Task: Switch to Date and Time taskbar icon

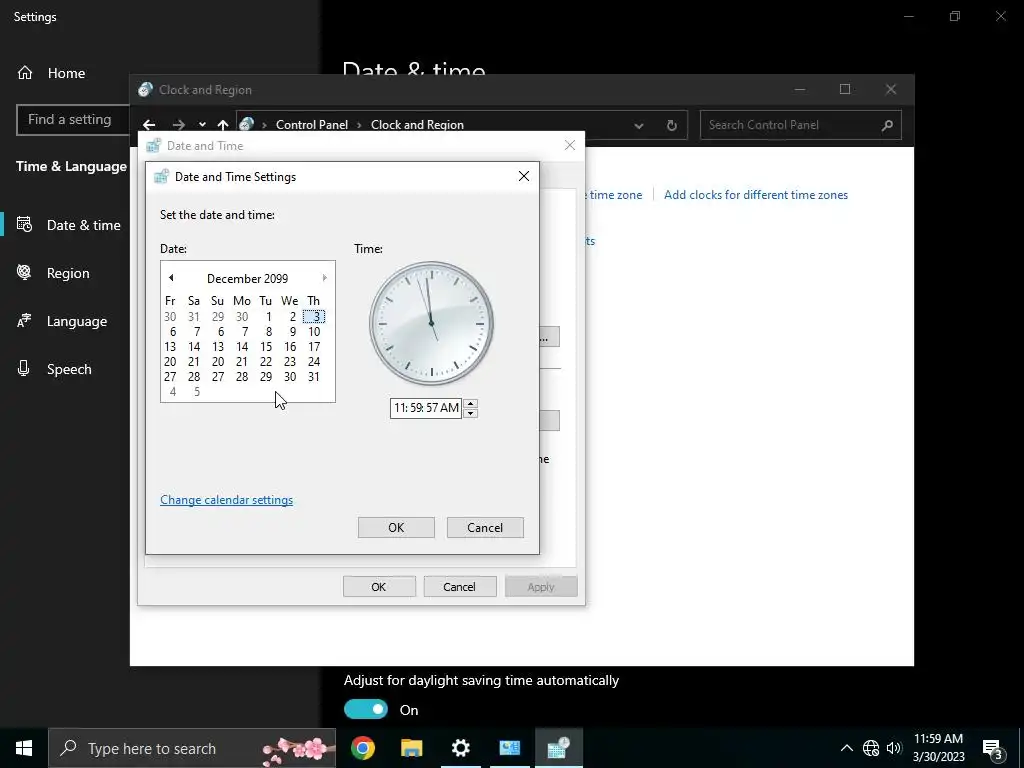Action: pos(558,748)
